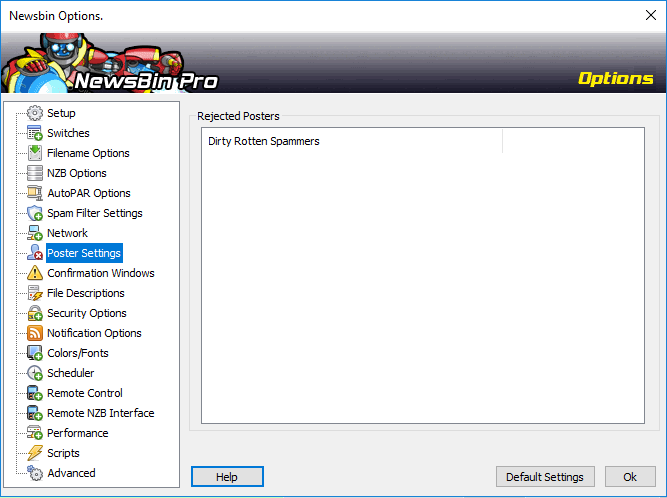Open the Setup options page
The image size is (667, 498).
pyautogui.click(x=61, y=113)
